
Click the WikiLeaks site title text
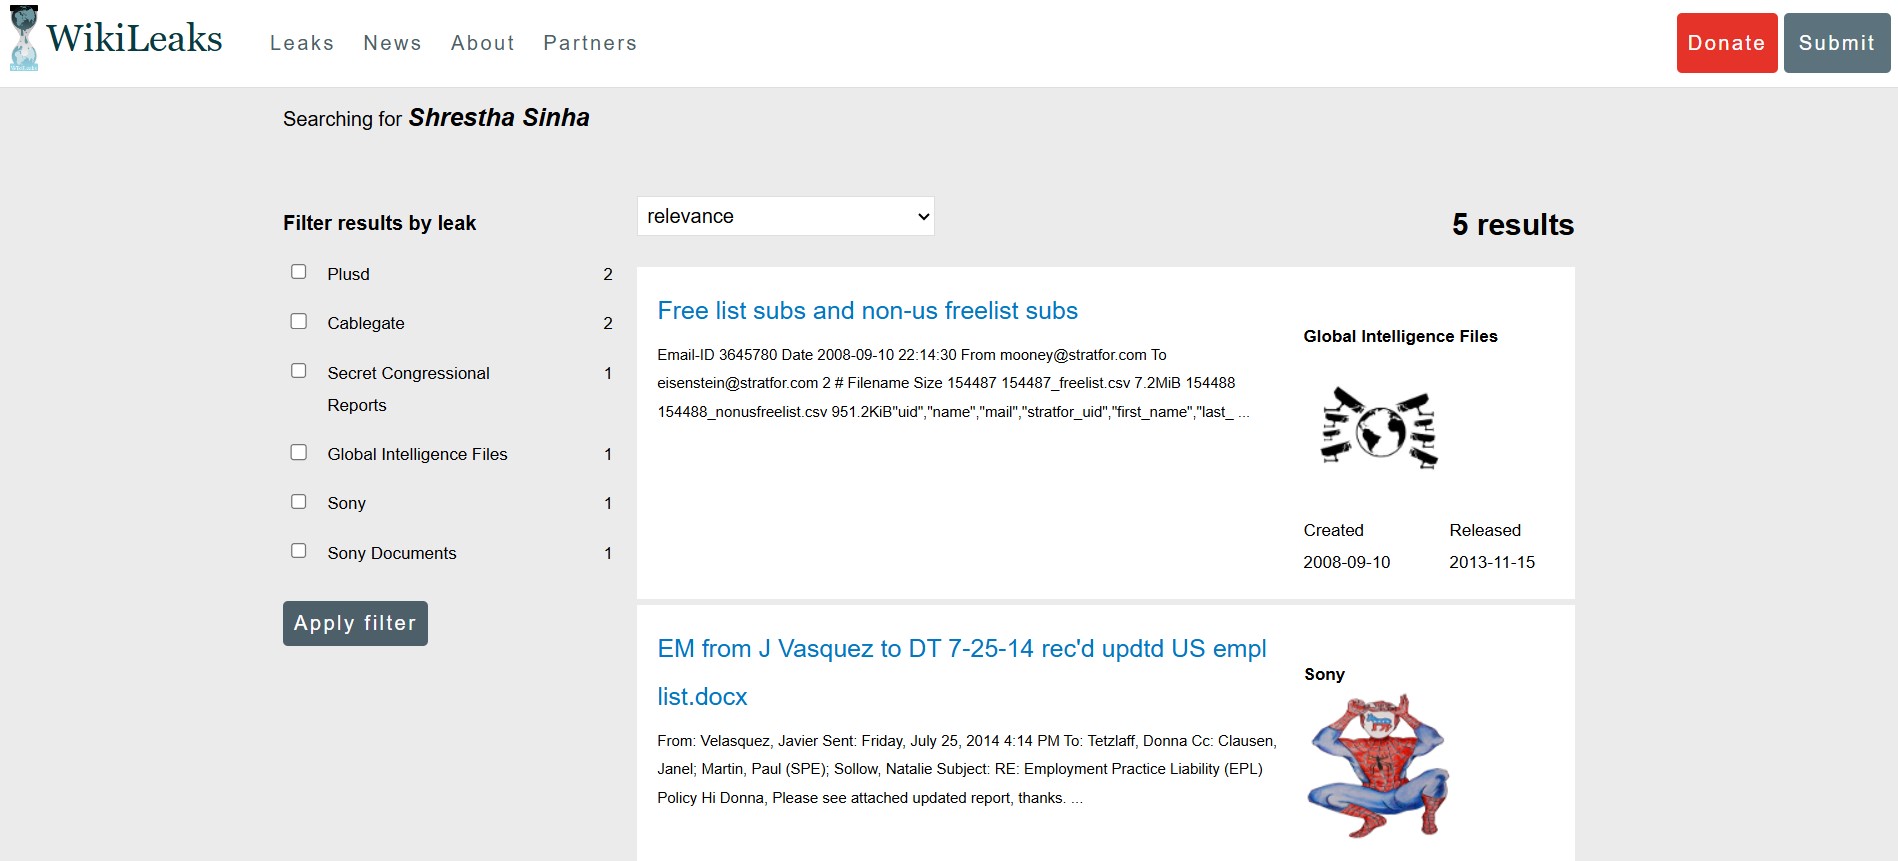point(135,39)
